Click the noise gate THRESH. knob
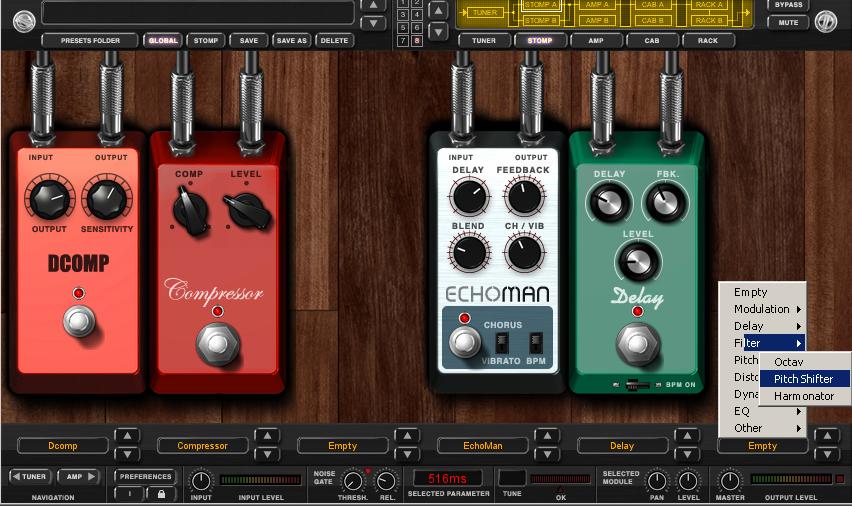Screen dimensions: 852x506 click(353, 481)
